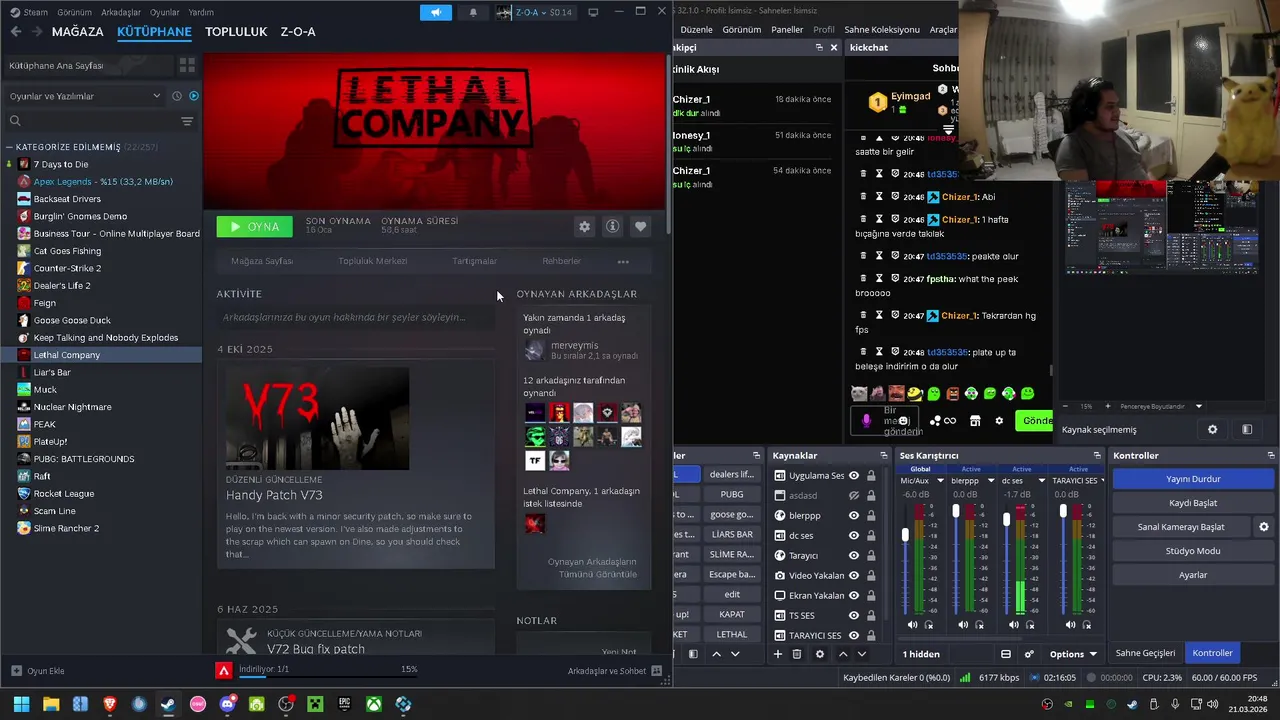
Task: Delete selected source trash icon
Action: click(797, 654)
